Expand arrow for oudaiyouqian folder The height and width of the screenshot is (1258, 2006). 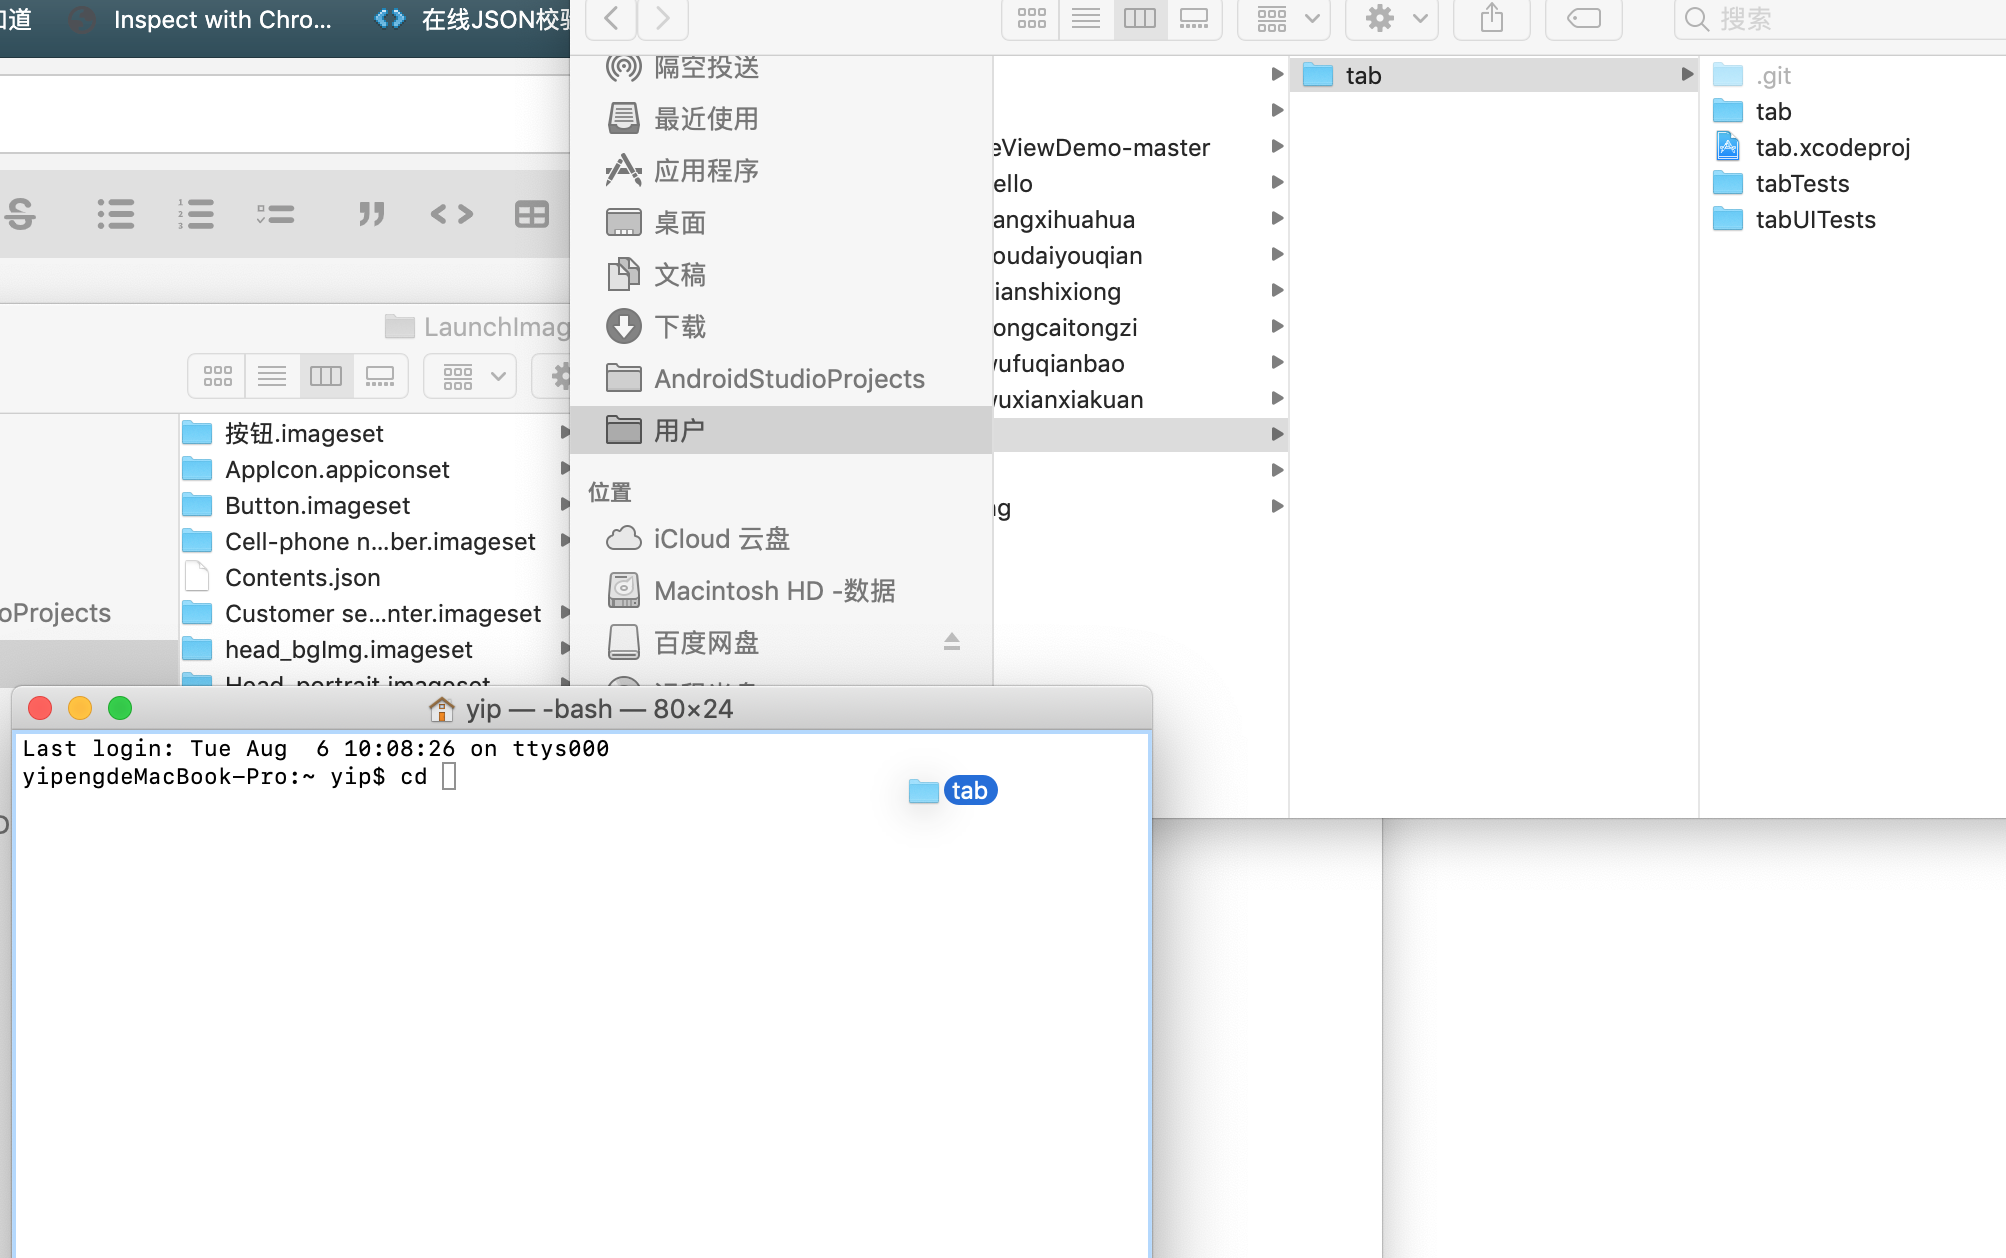(x=1277, y=254)
